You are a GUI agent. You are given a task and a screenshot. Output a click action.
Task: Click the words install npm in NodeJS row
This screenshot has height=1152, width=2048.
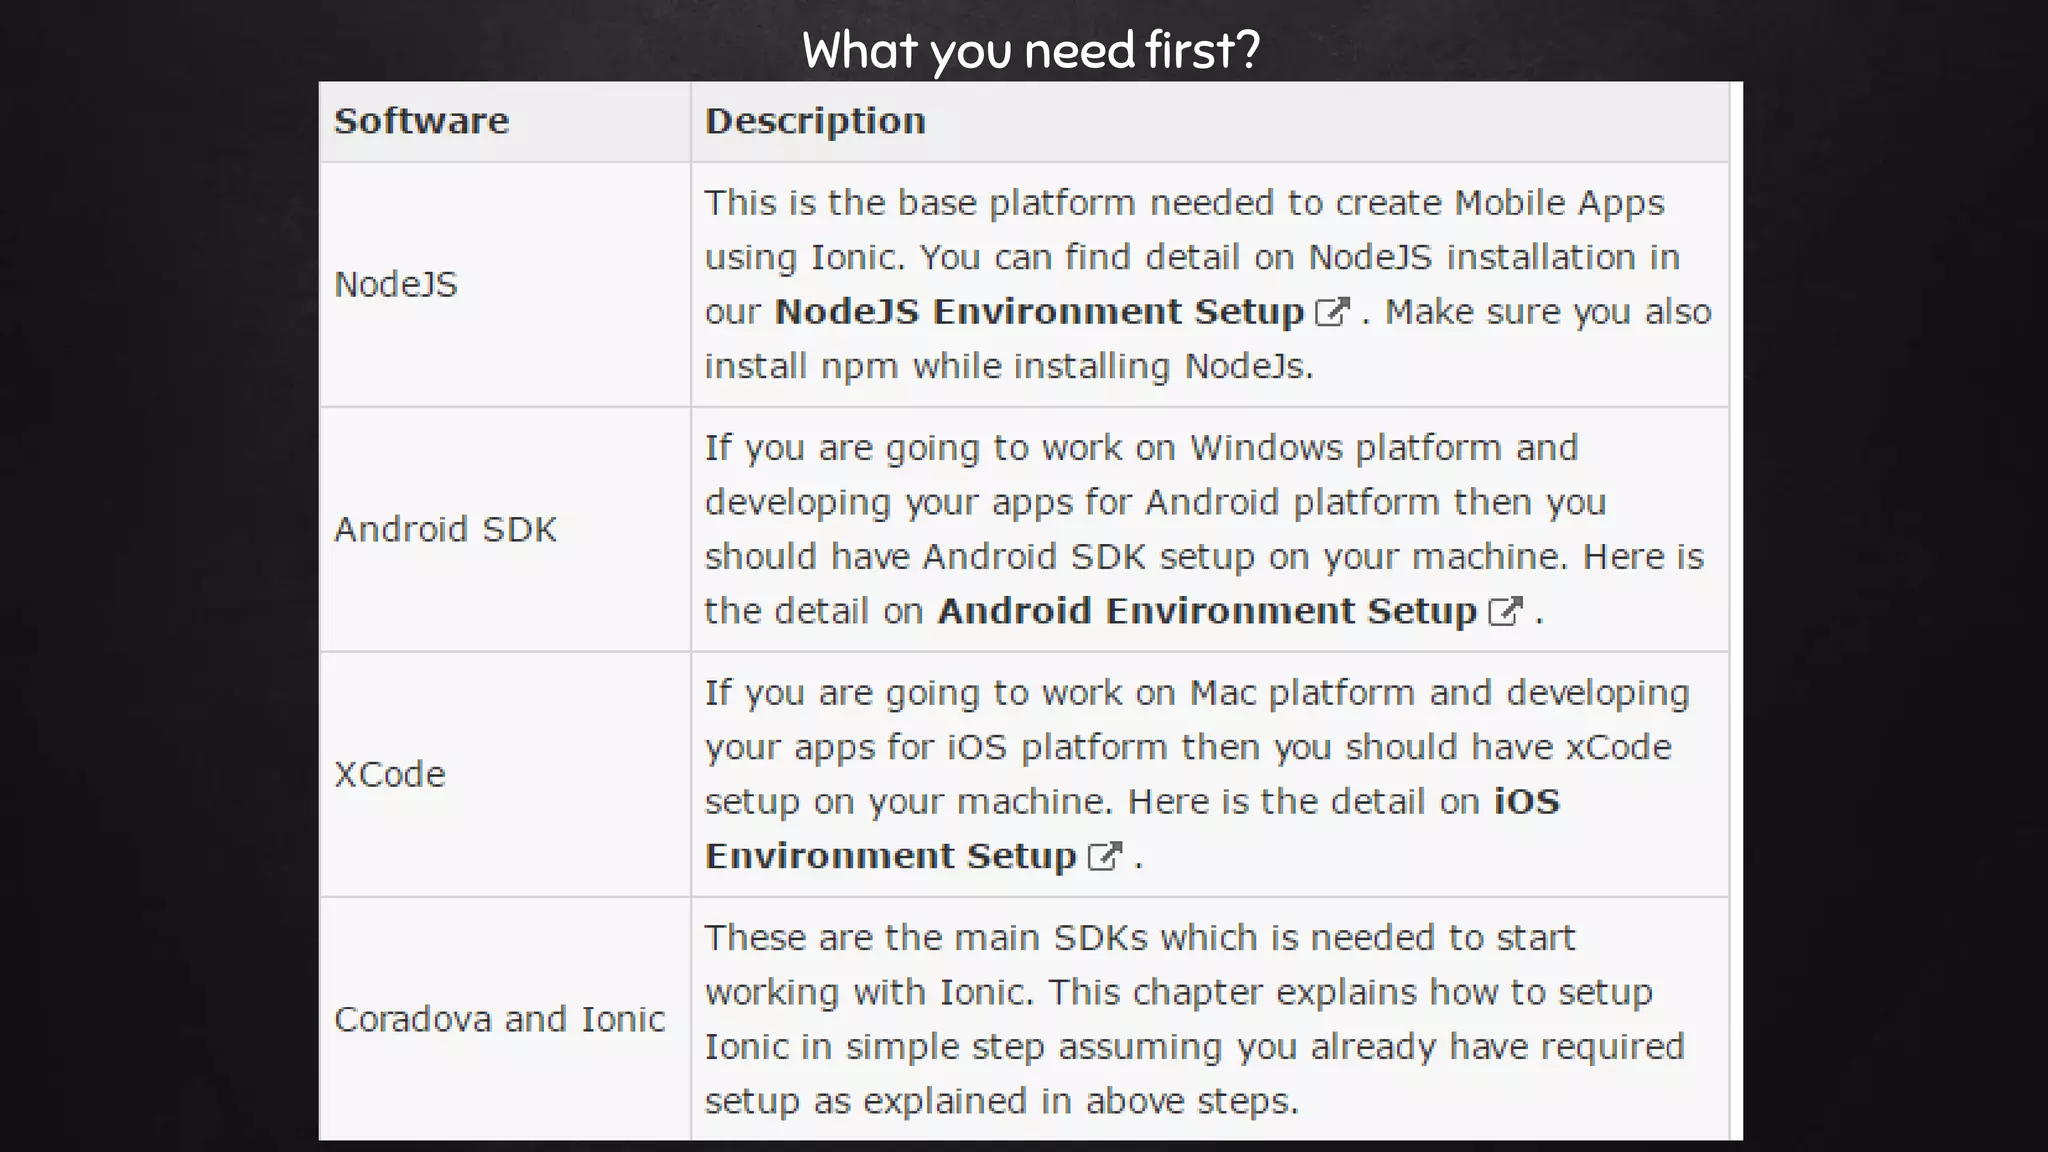(800, 366)
